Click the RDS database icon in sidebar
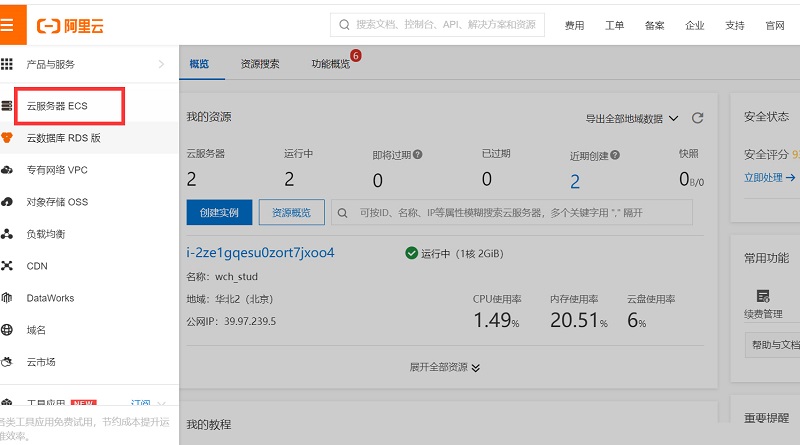Viewport: 800px width, 445px height. pyautogui.click(x=7, y=137)
